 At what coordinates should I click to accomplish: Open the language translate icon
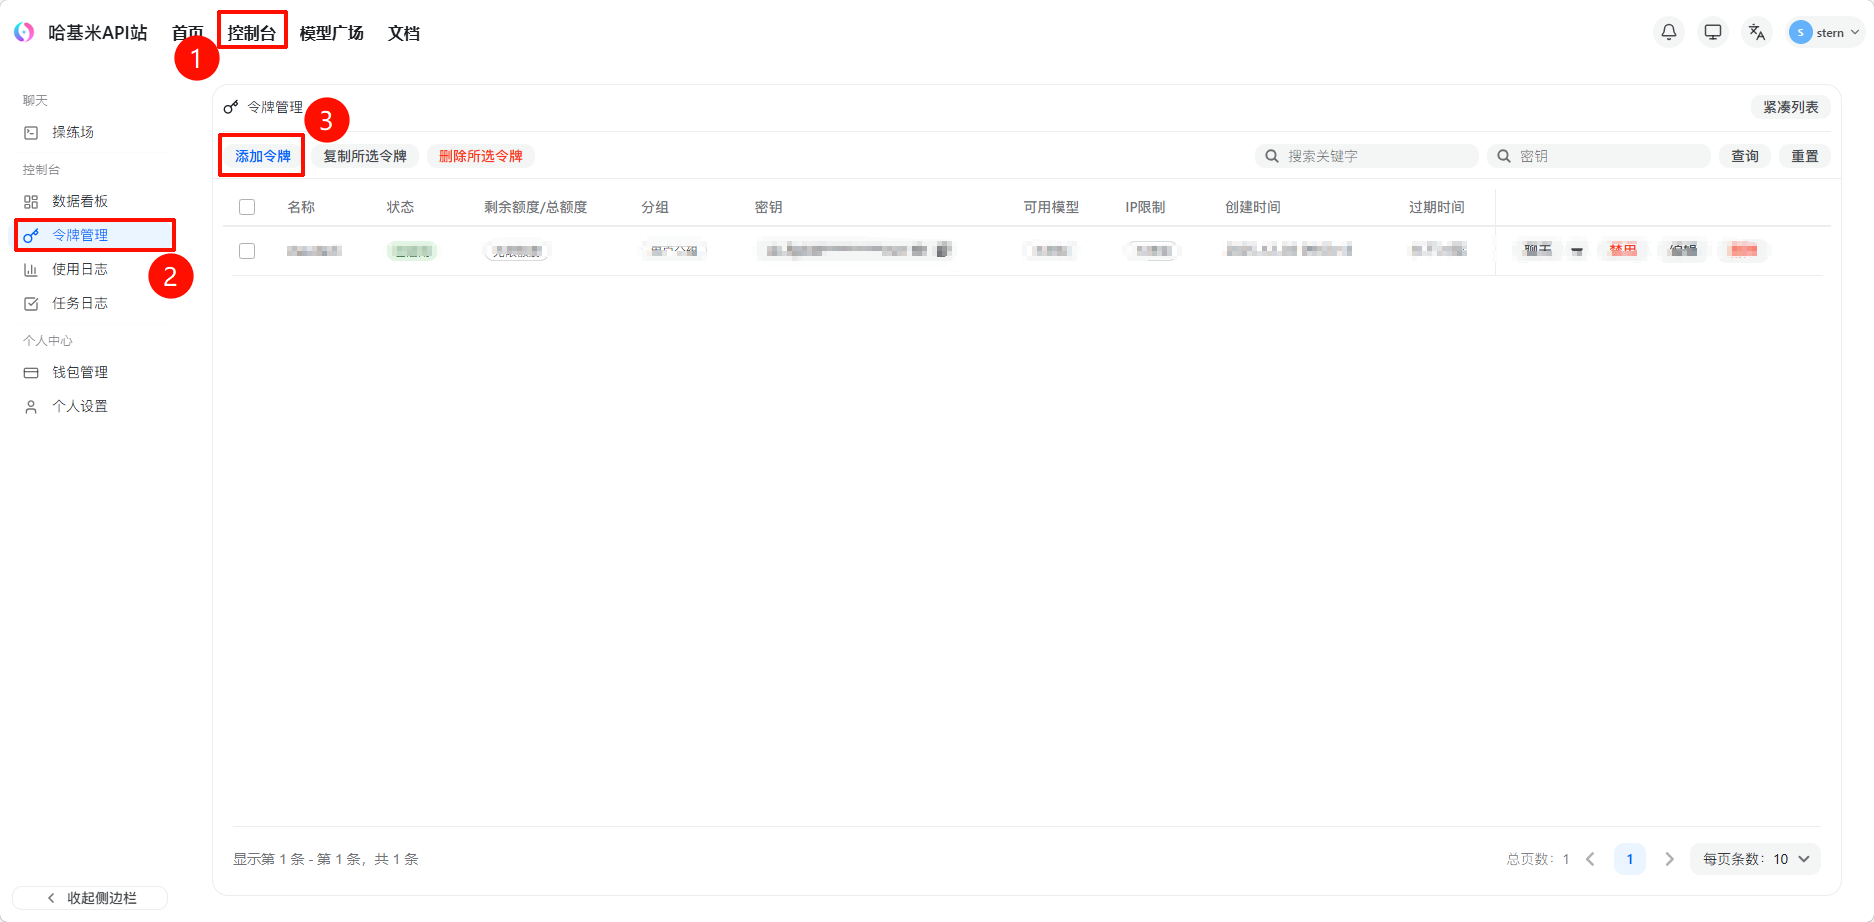pos(1757,32)
